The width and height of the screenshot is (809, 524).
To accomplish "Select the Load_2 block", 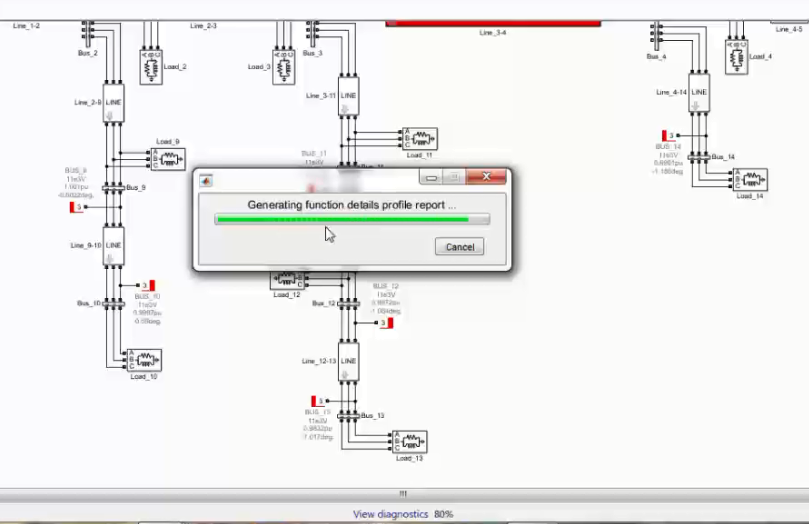I will tap(152, 67).
